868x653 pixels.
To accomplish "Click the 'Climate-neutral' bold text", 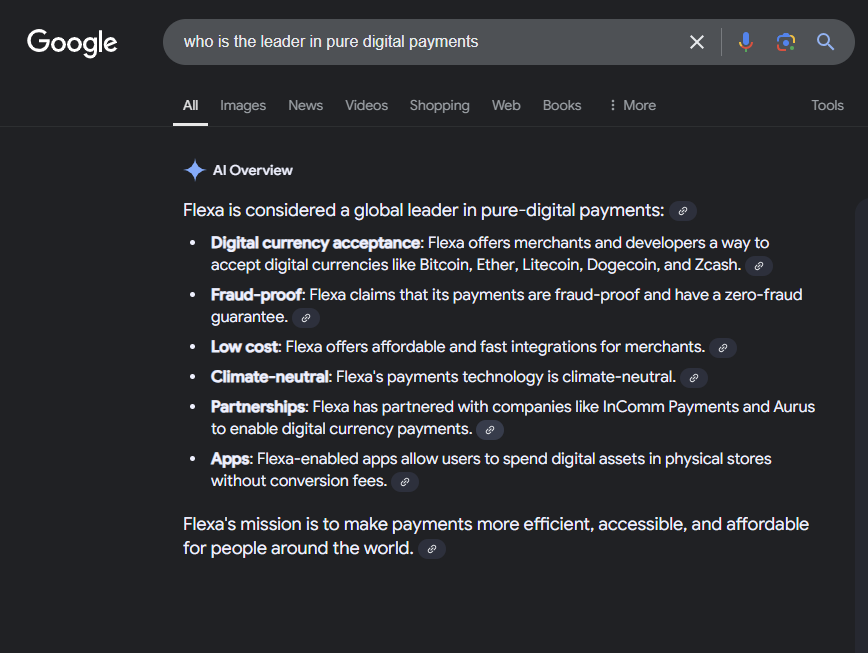I will pyautogui.click(x=270, y=377).
